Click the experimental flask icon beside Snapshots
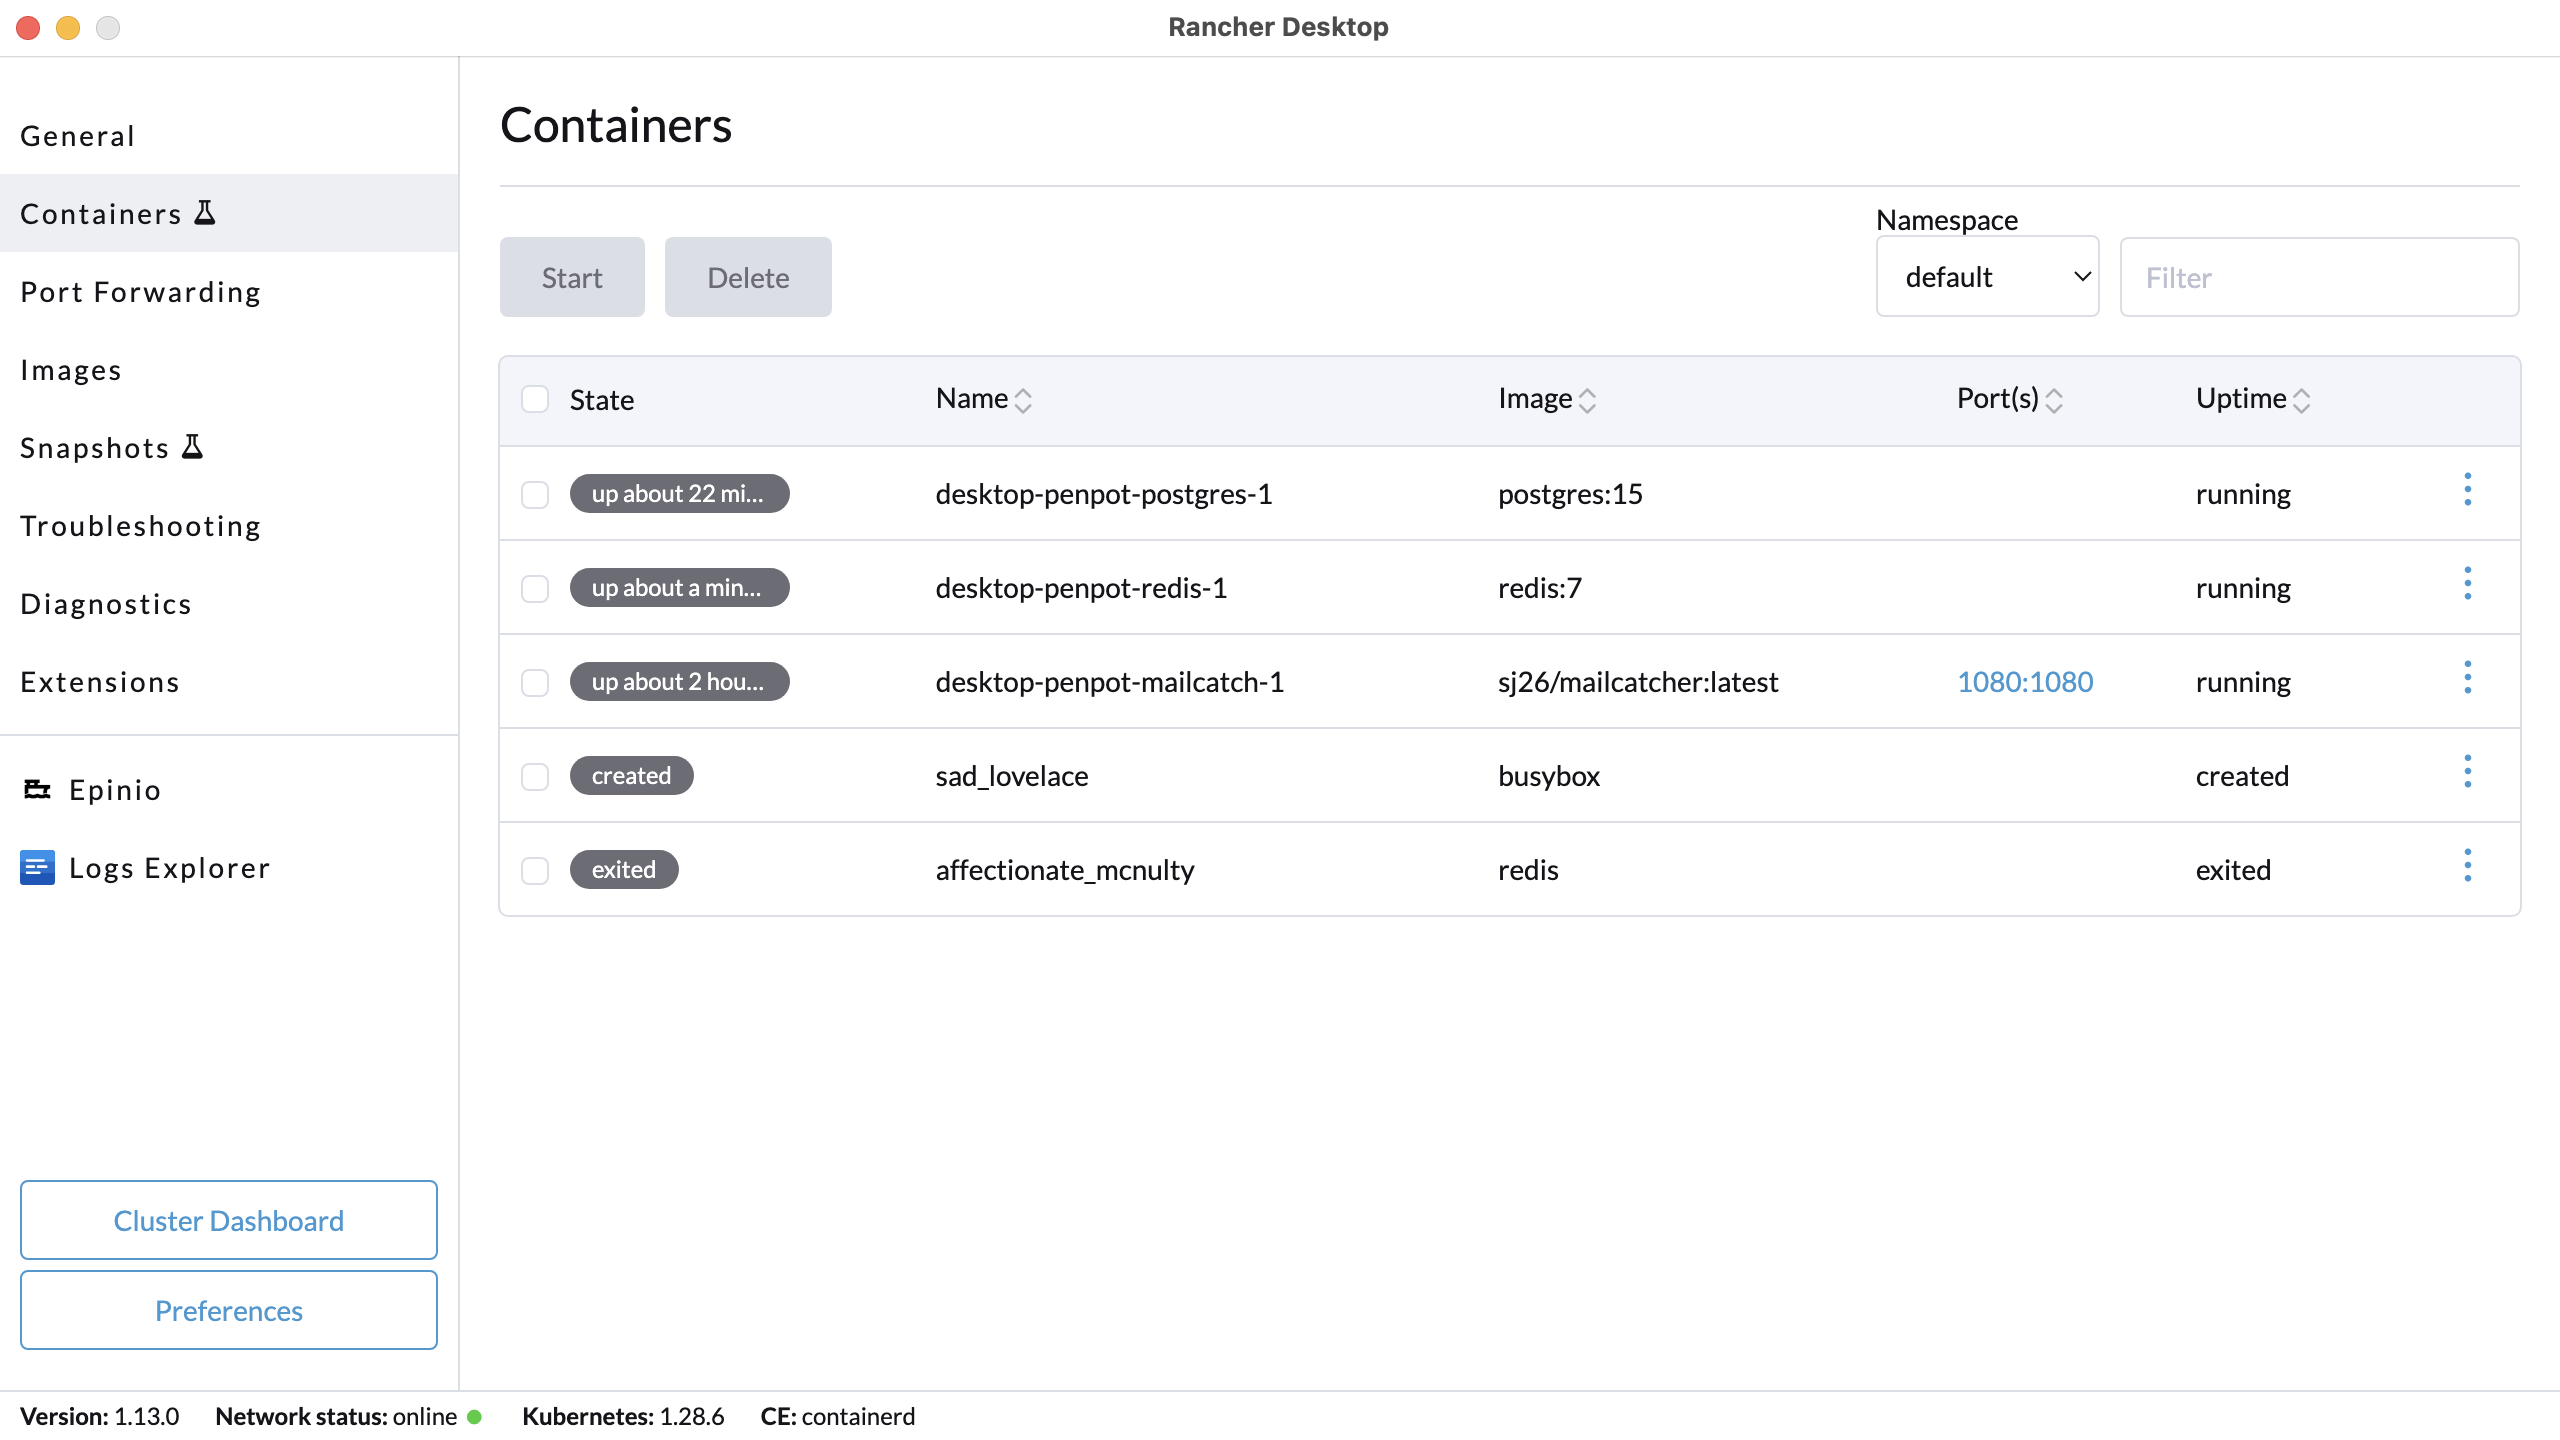The image size is (2560, 1440). pos(193,447)
